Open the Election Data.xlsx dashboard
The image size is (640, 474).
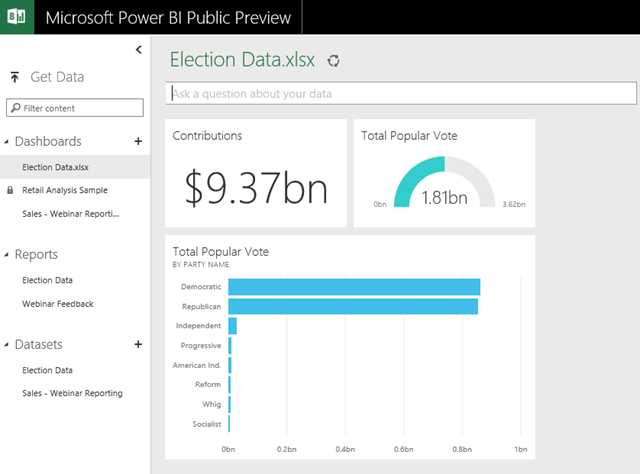click(54, 167)
